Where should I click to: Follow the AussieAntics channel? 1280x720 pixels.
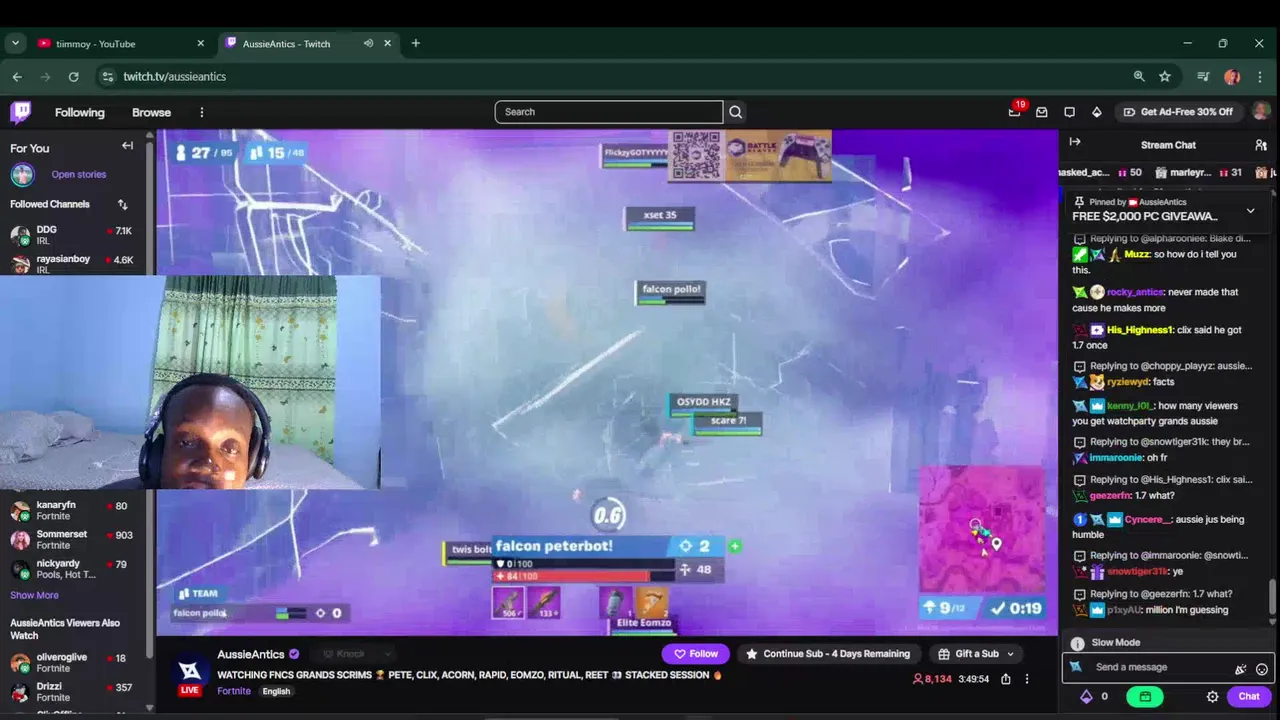(x=696, y=654)
